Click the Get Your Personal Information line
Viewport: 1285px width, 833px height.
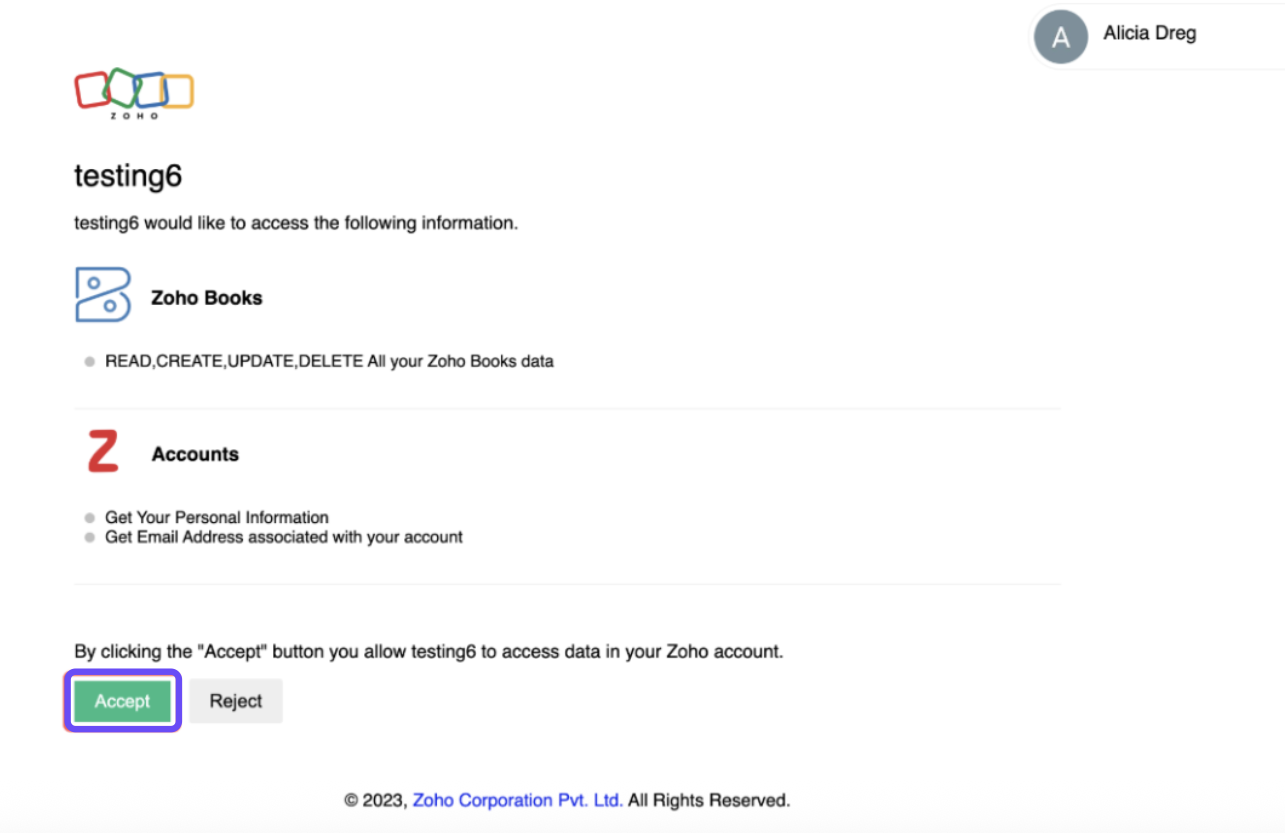pos(217,517)
